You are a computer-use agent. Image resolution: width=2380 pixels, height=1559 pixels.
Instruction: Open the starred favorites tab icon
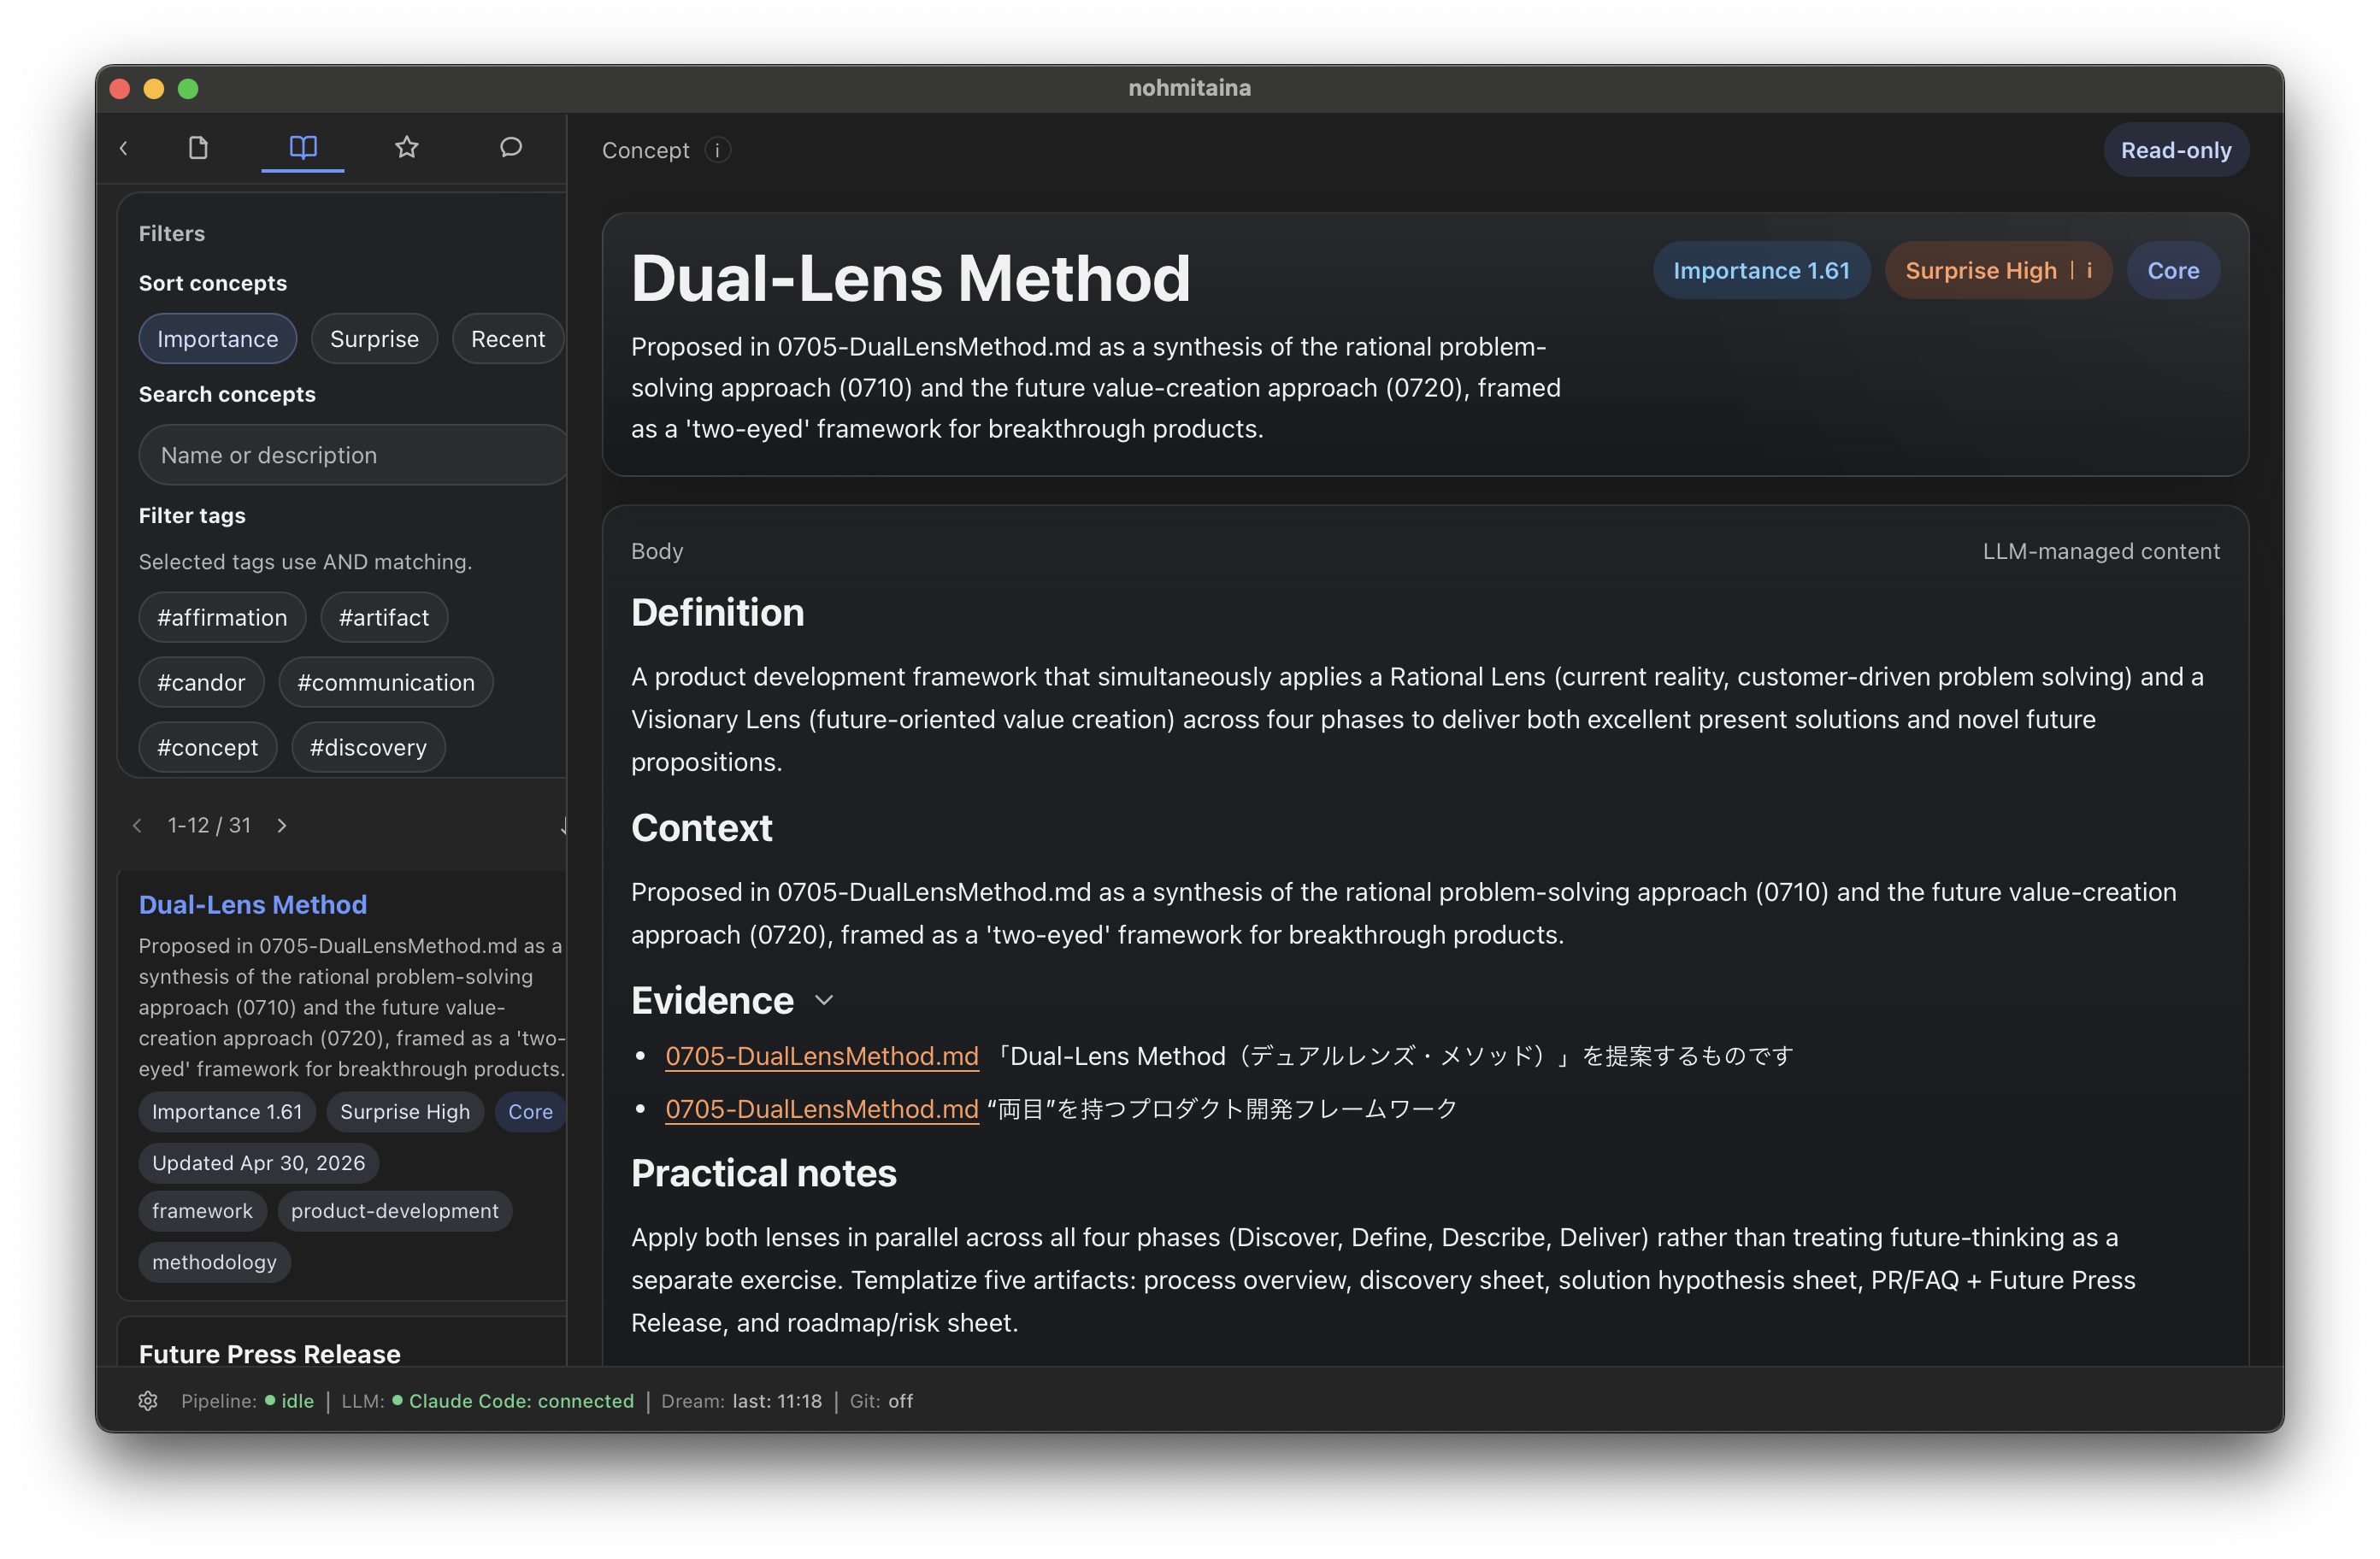click(406, 148)
